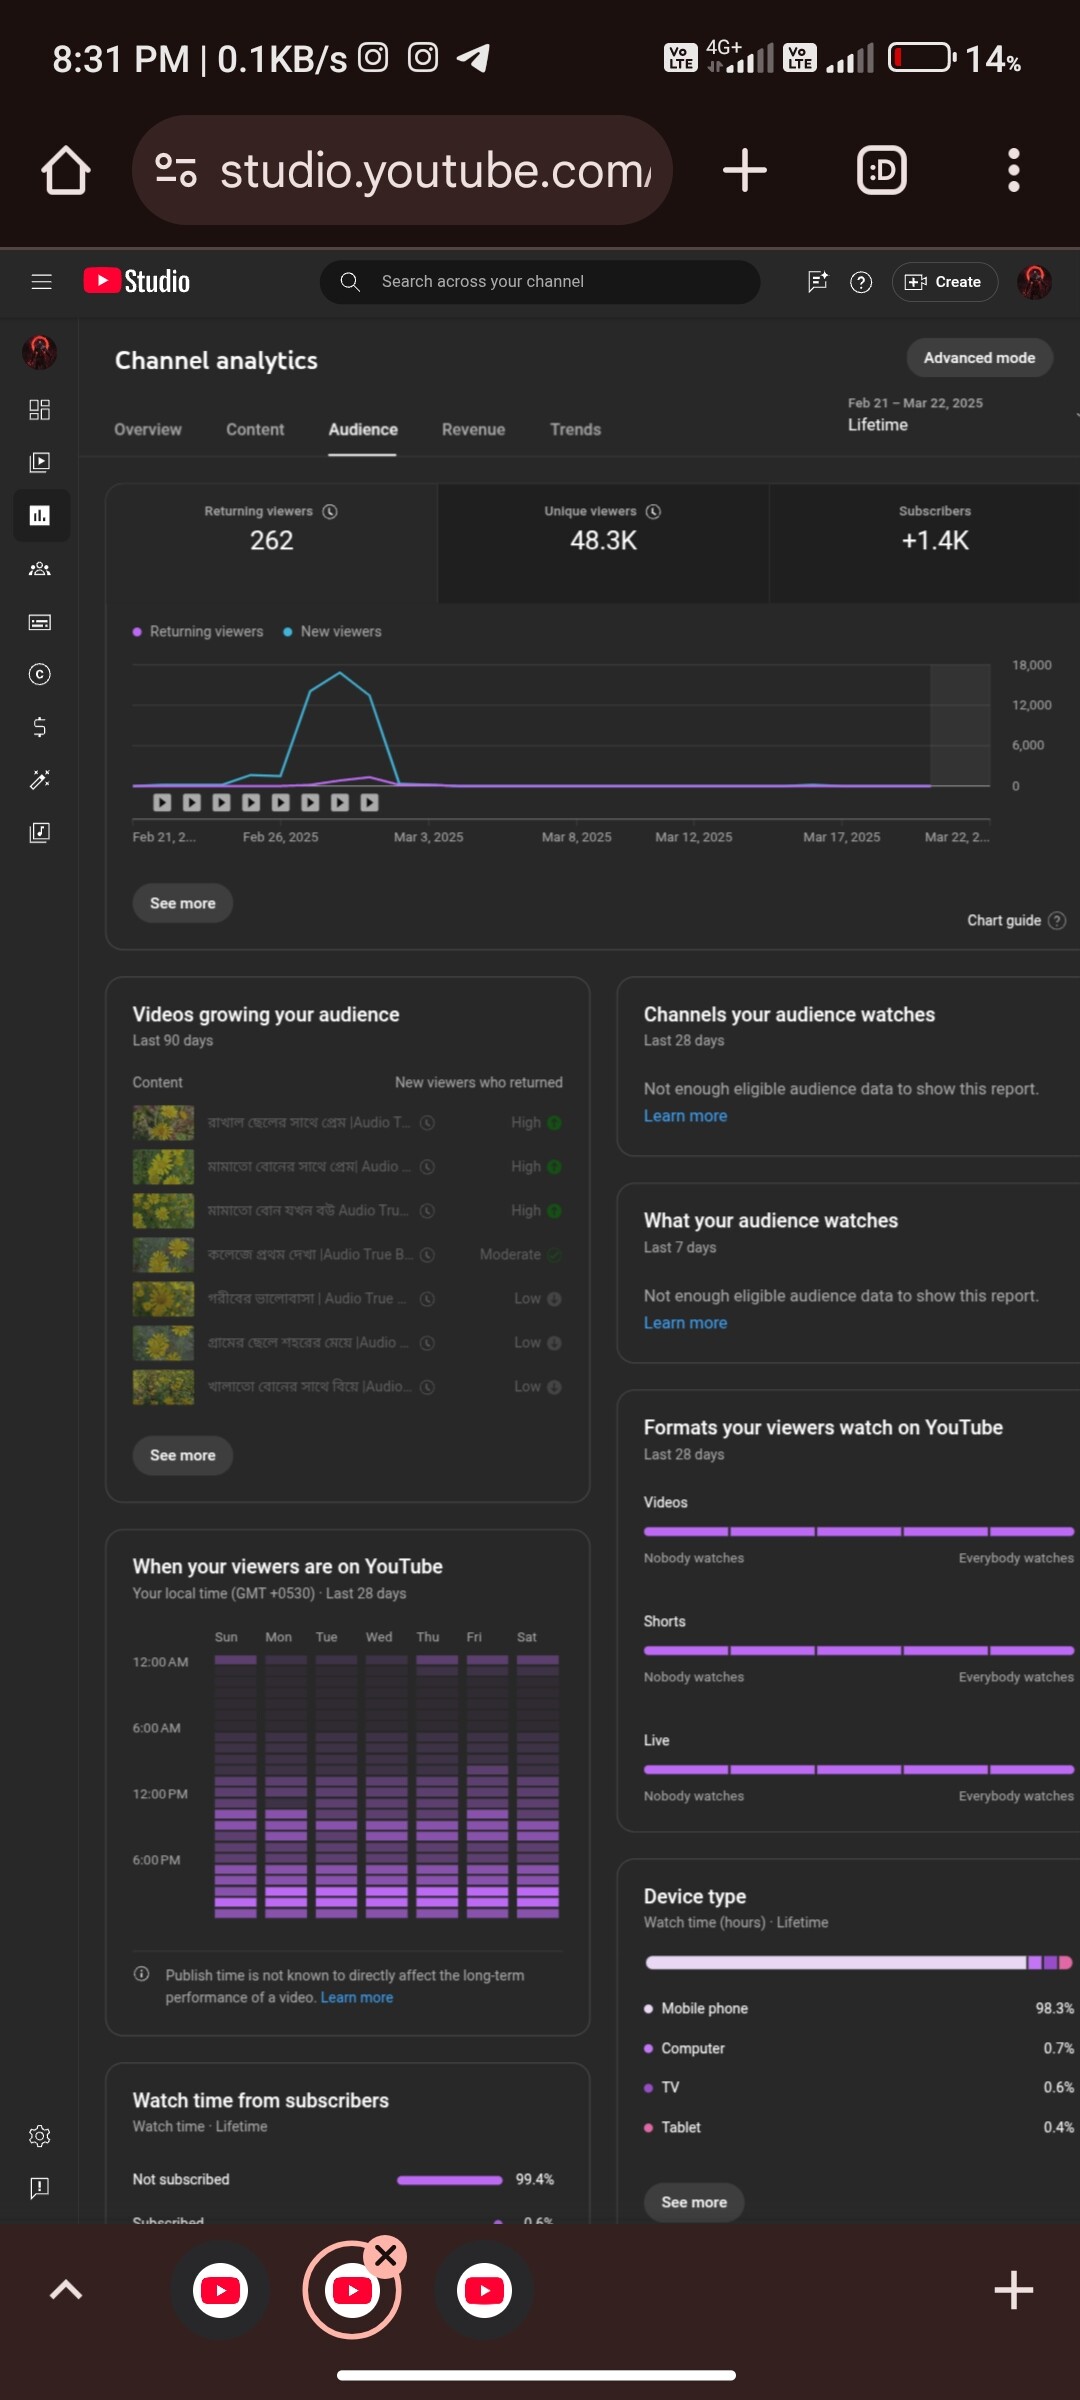The height and width of the screenshot is (2400, 1080).
Task: Click Learn more in the publish time note
Action: (357, 1998)
